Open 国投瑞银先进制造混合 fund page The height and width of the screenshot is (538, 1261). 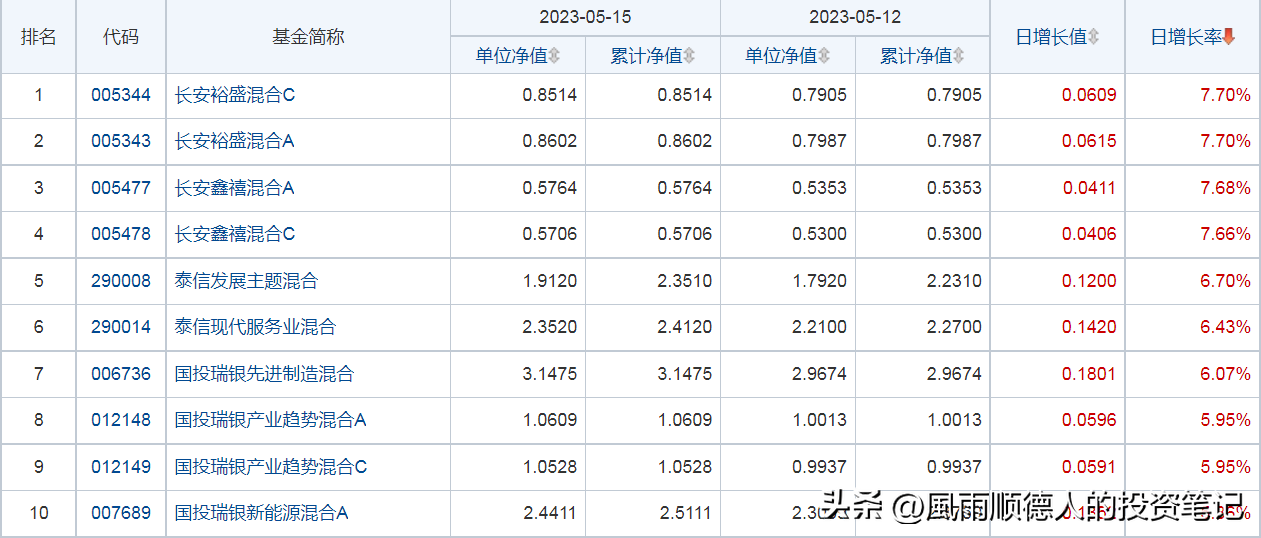pos(264,374)
